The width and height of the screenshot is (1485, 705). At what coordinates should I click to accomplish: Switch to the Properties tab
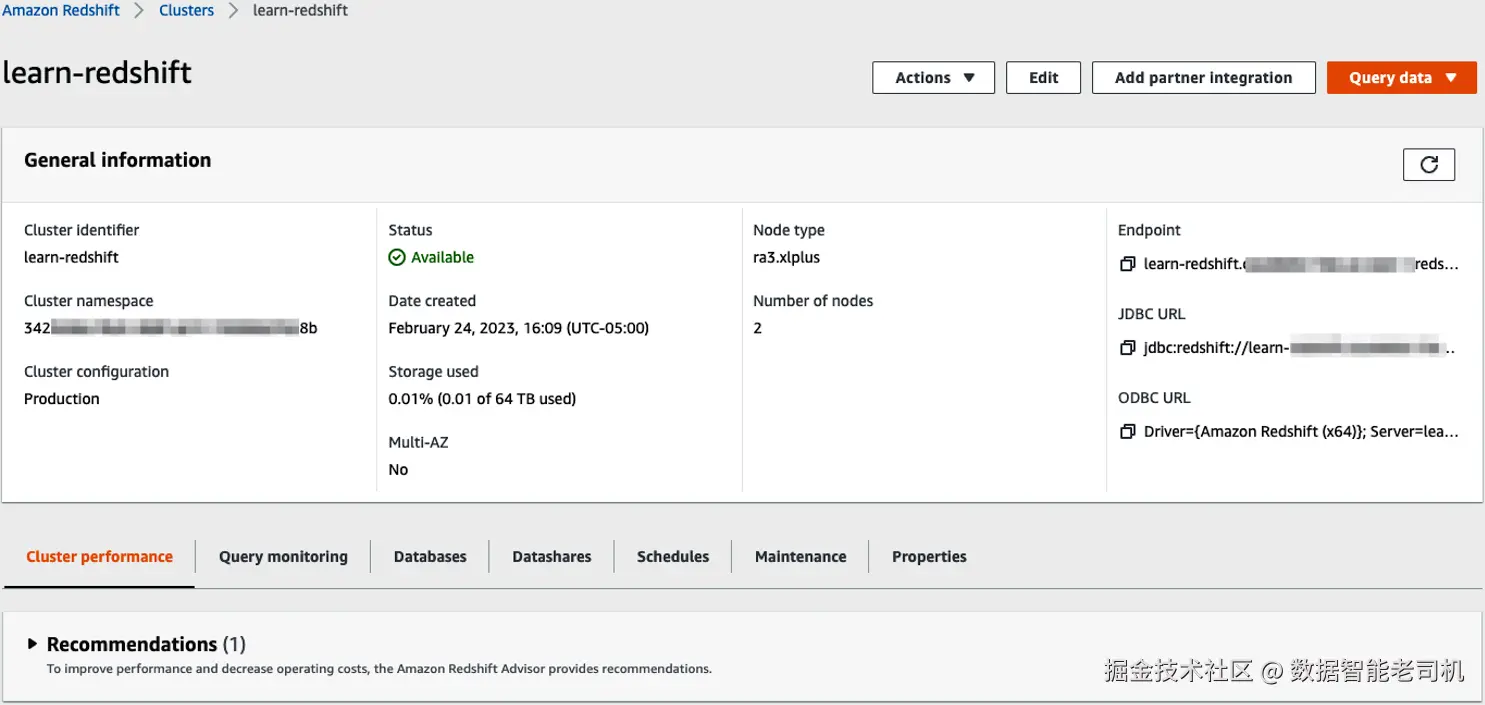929,557
